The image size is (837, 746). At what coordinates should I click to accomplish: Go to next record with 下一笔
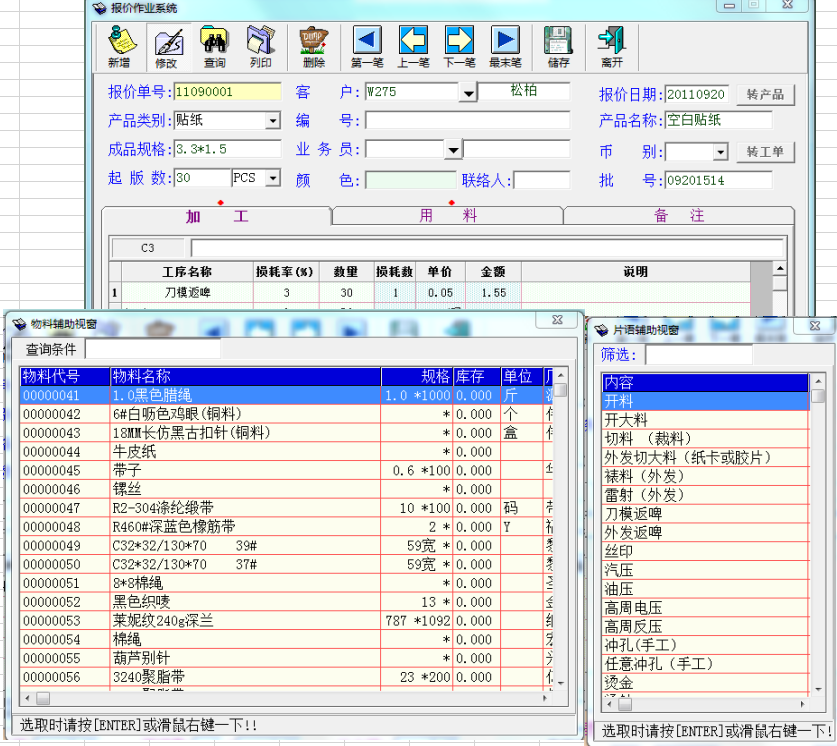tap(459, 47)
